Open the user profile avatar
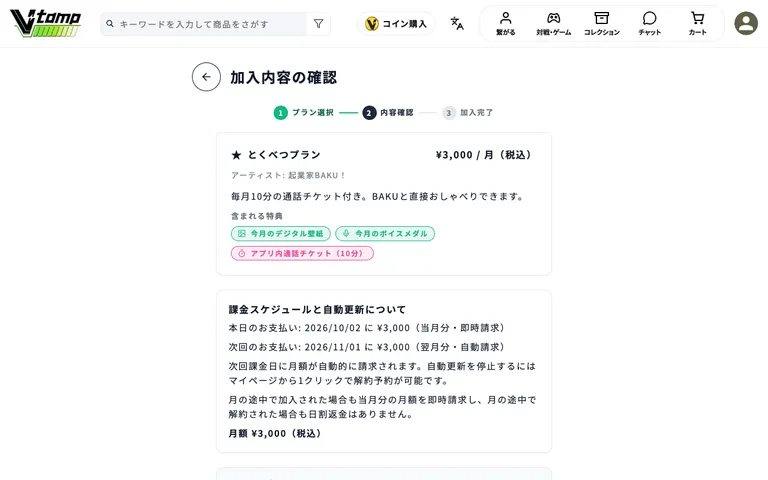Viewport: 768px width, 480px height. tap(746, 23)
